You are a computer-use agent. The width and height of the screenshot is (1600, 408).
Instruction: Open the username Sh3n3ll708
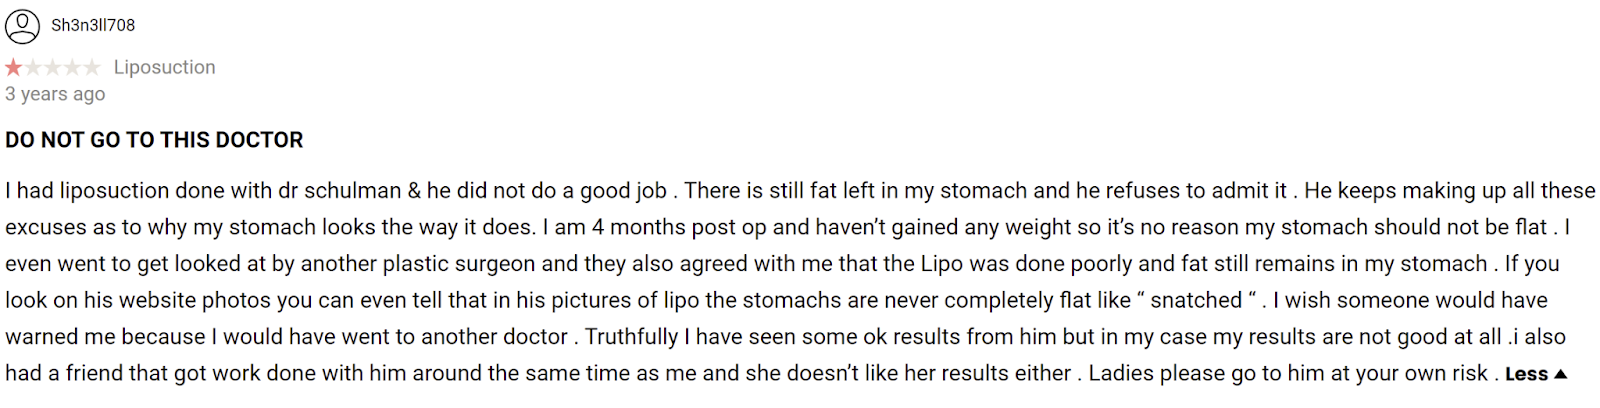(x=93, y=25)
